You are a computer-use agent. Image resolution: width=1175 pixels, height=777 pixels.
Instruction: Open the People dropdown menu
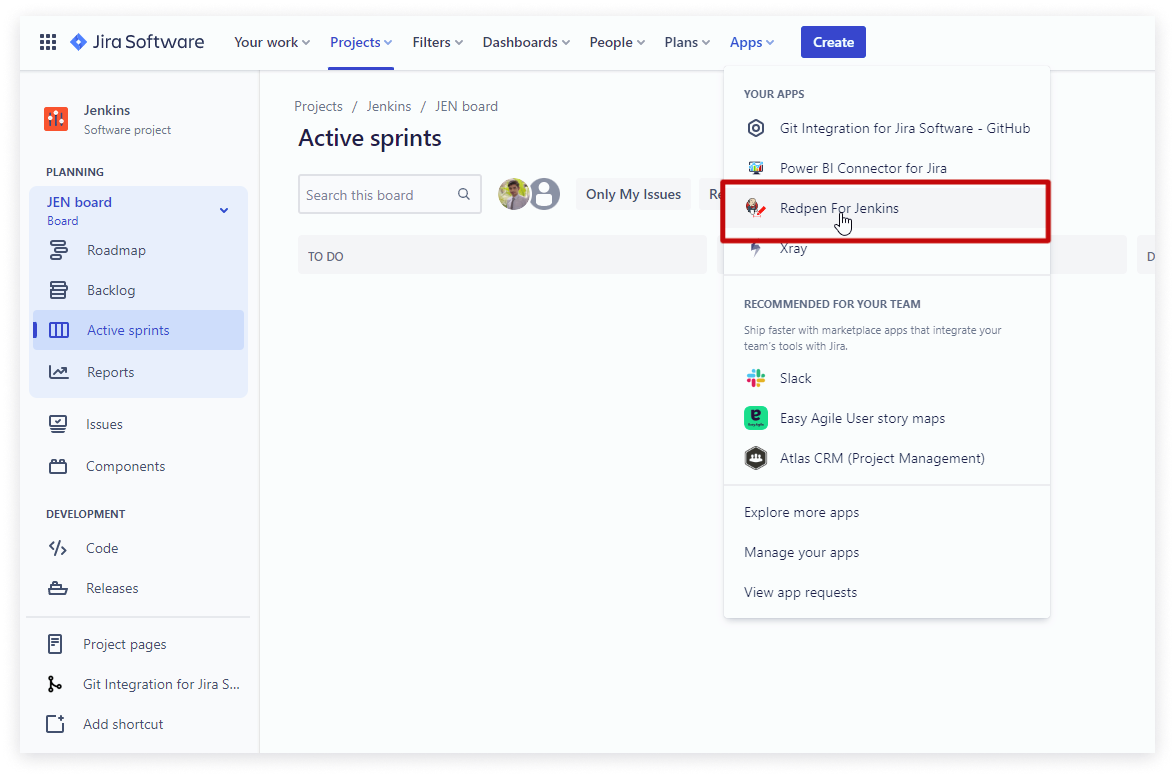[x=617, y=43]
